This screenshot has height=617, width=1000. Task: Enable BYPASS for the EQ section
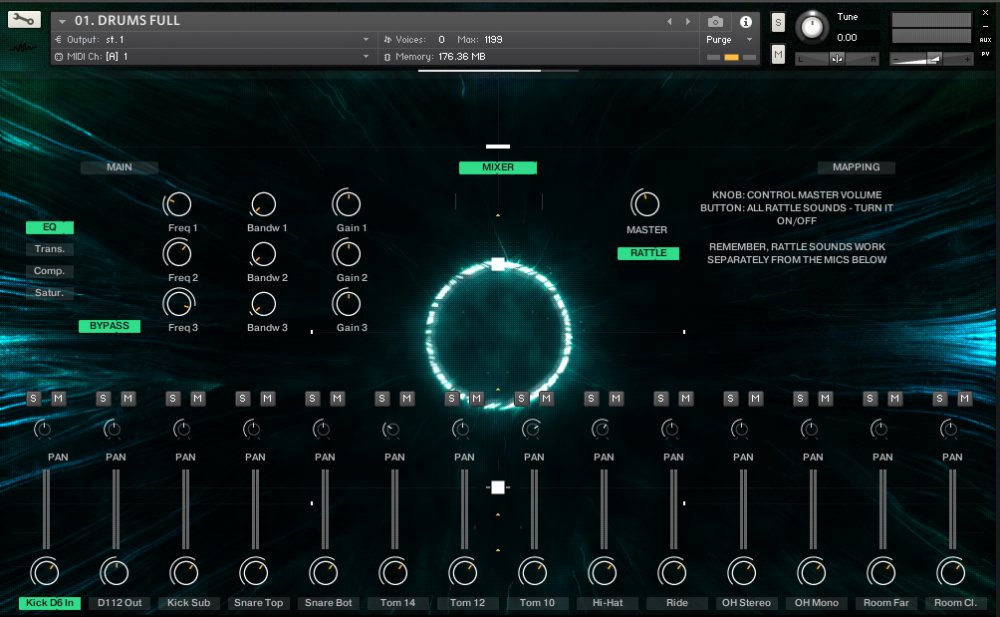coord(109,325)
